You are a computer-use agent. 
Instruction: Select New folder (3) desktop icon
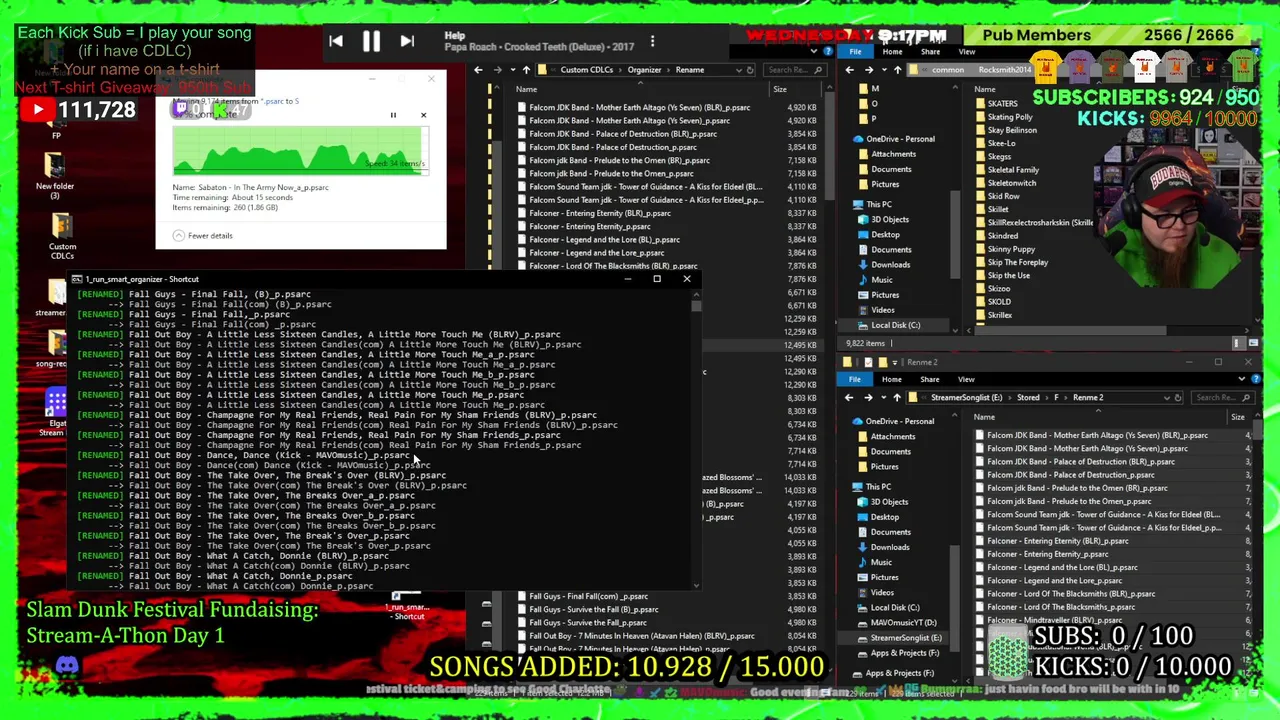pos(55,176)
